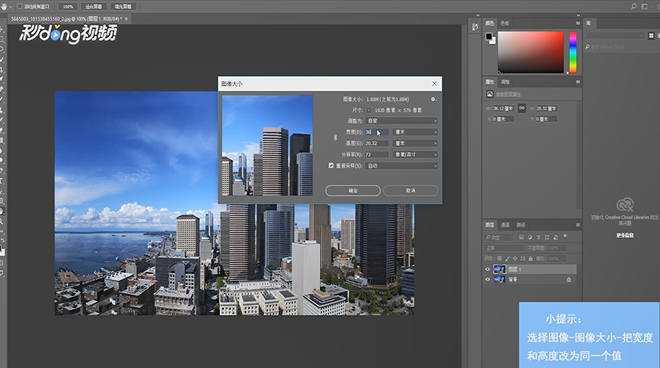The image size is (660, 368).
Task: Click the Properties height field showing 20.32 厘米
Action: click(x=546, y=109)
